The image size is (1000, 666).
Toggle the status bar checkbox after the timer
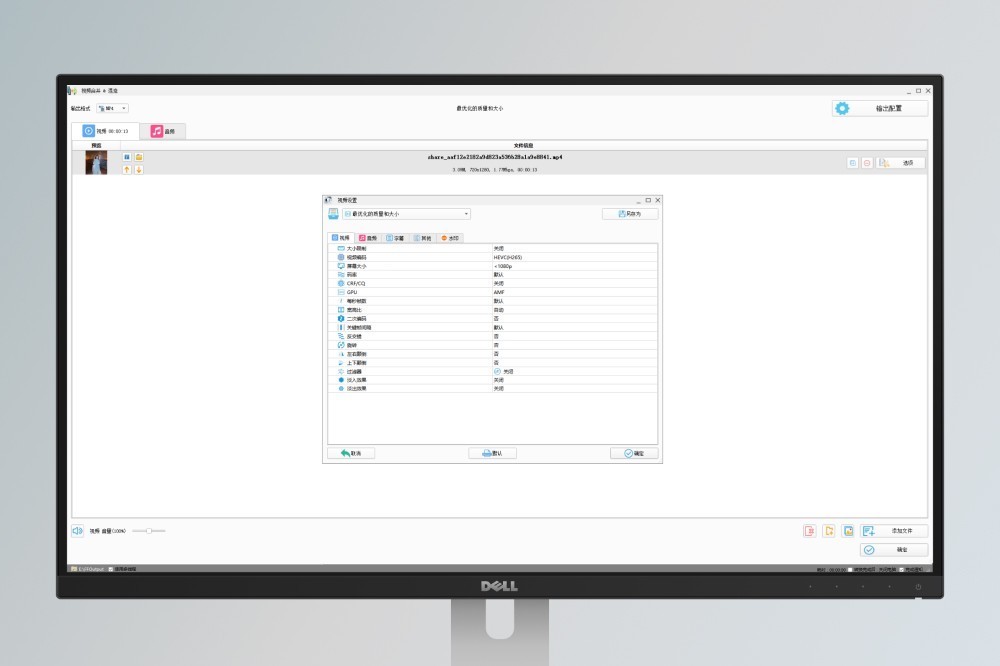tap(850, 569)
